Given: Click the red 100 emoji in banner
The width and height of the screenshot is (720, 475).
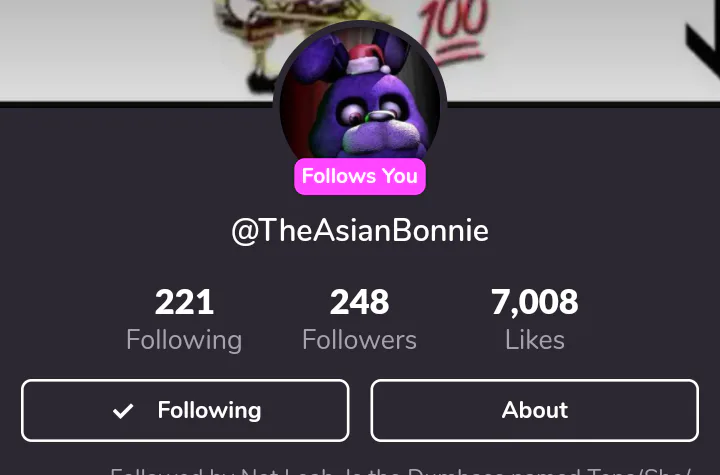Looking at the screenshot, I should coord(452,30).
